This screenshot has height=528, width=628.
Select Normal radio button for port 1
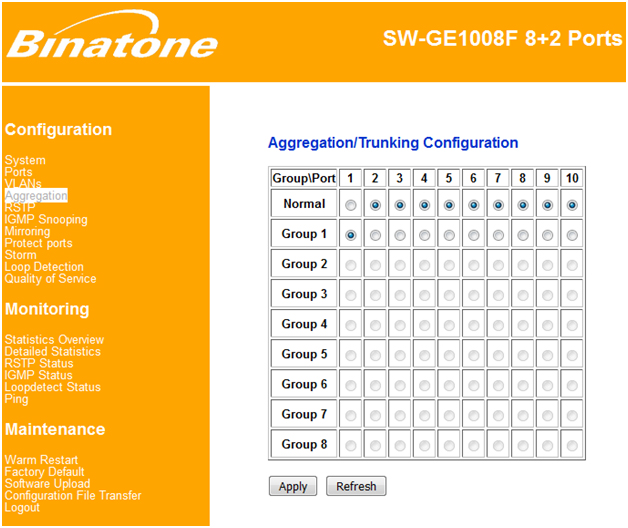point(351,205)
